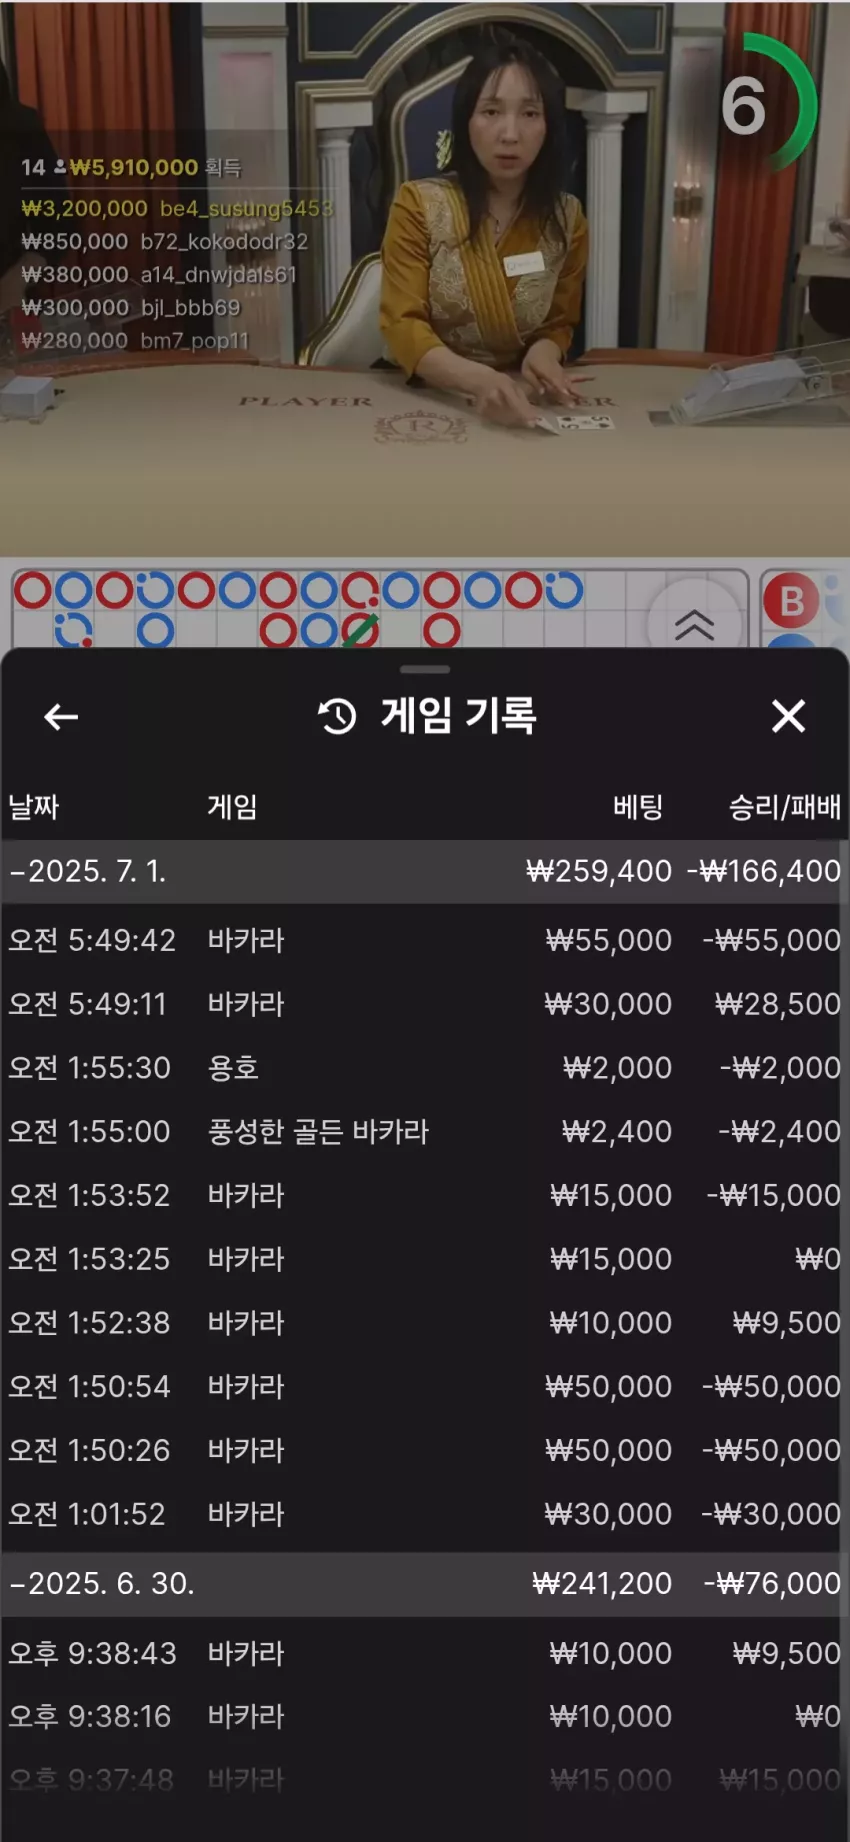Tap the ₩5,910,000 획득 winners summary
The height and width of the screenshot is (1842, 850).
(x=131, y=167)
